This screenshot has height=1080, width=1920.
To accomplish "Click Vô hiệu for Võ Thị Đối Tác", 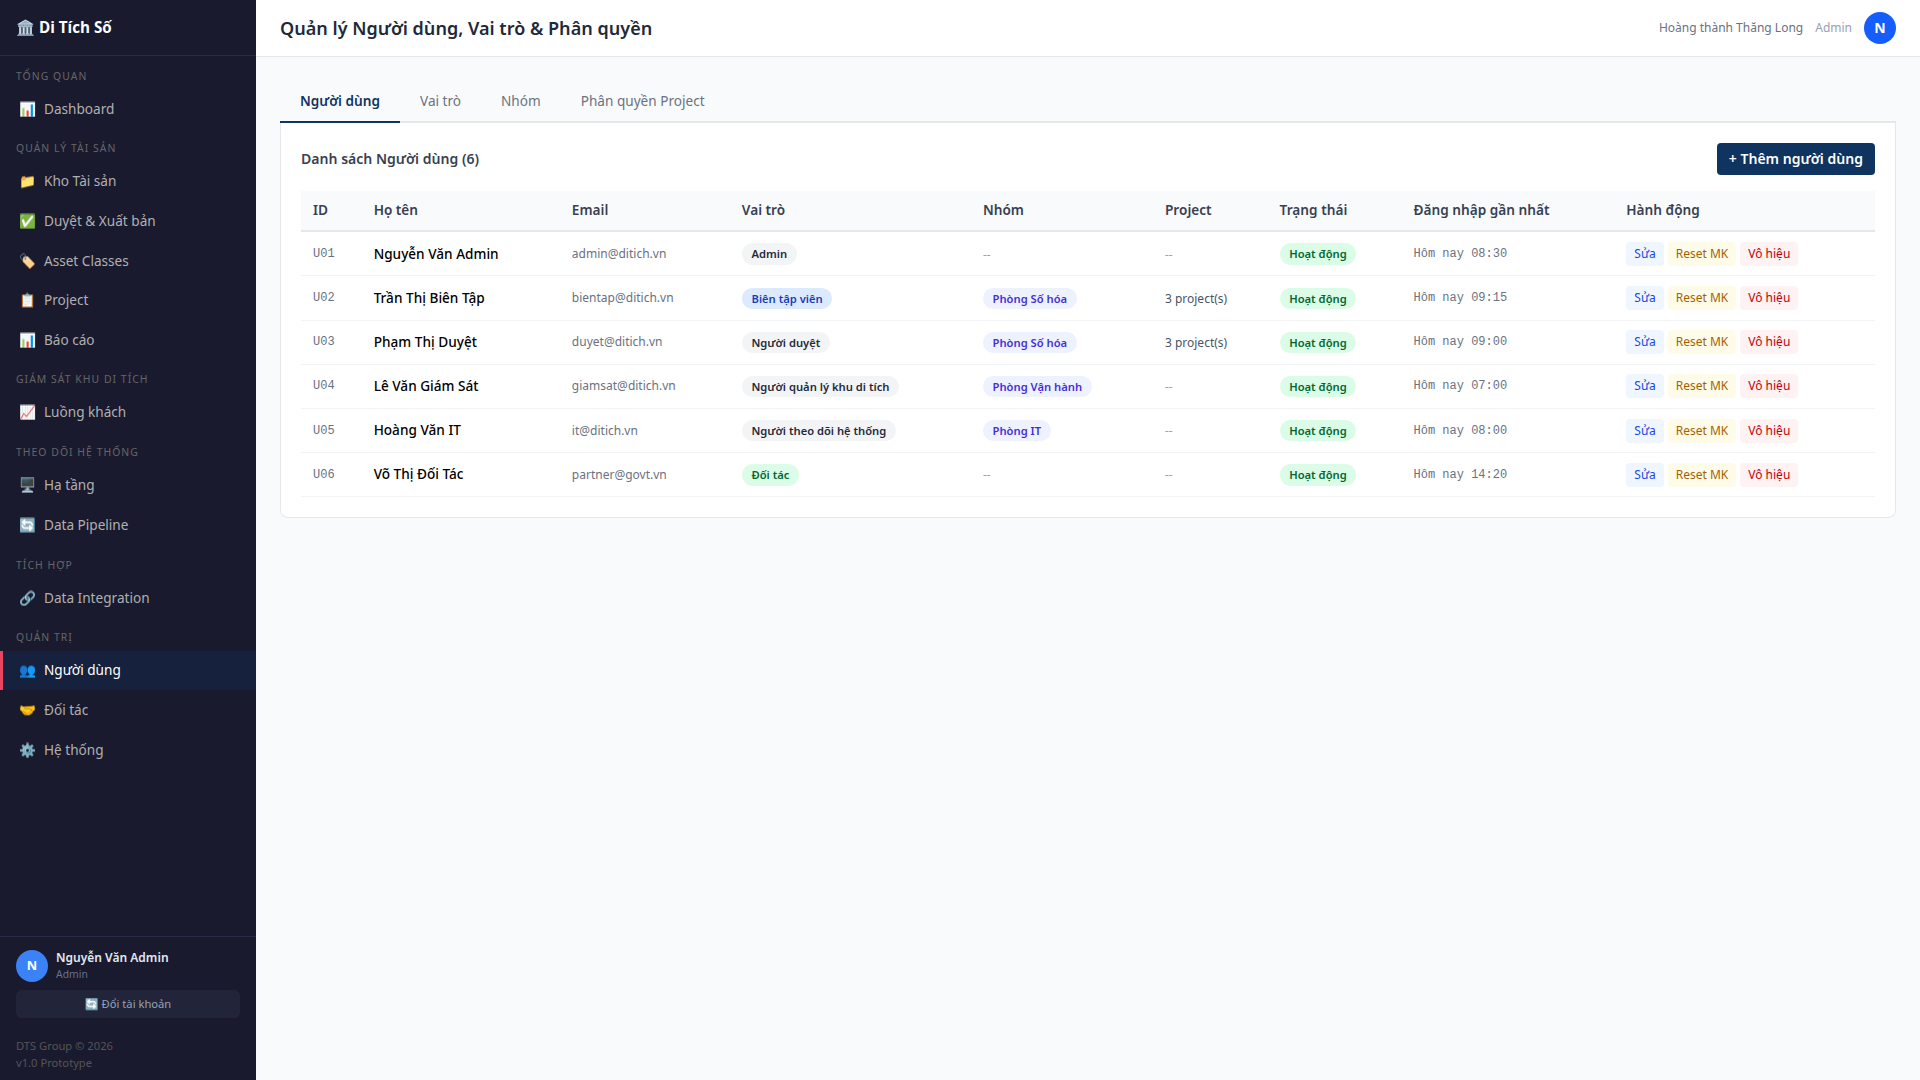I will 1768,475.
